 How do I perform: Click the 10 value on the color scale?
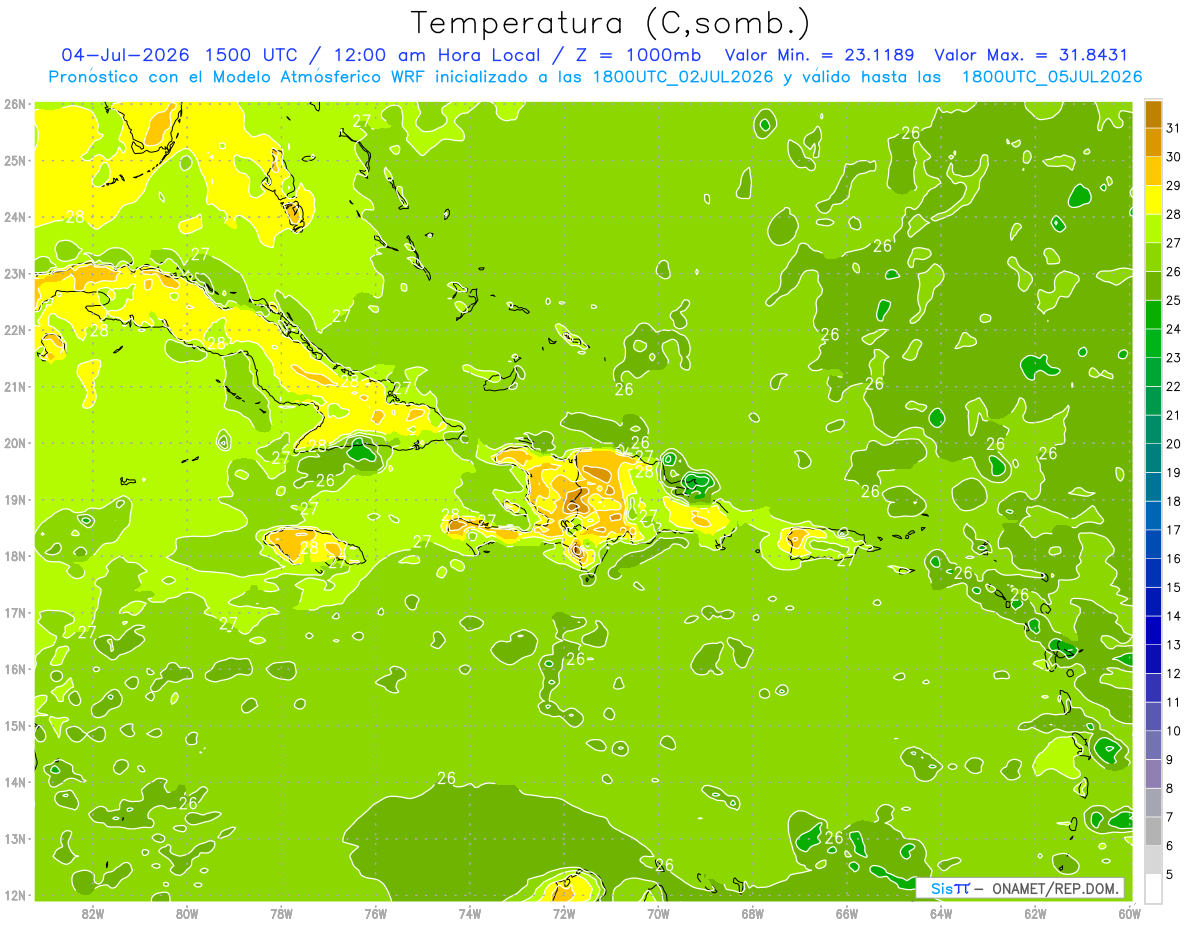[1173, 731]
